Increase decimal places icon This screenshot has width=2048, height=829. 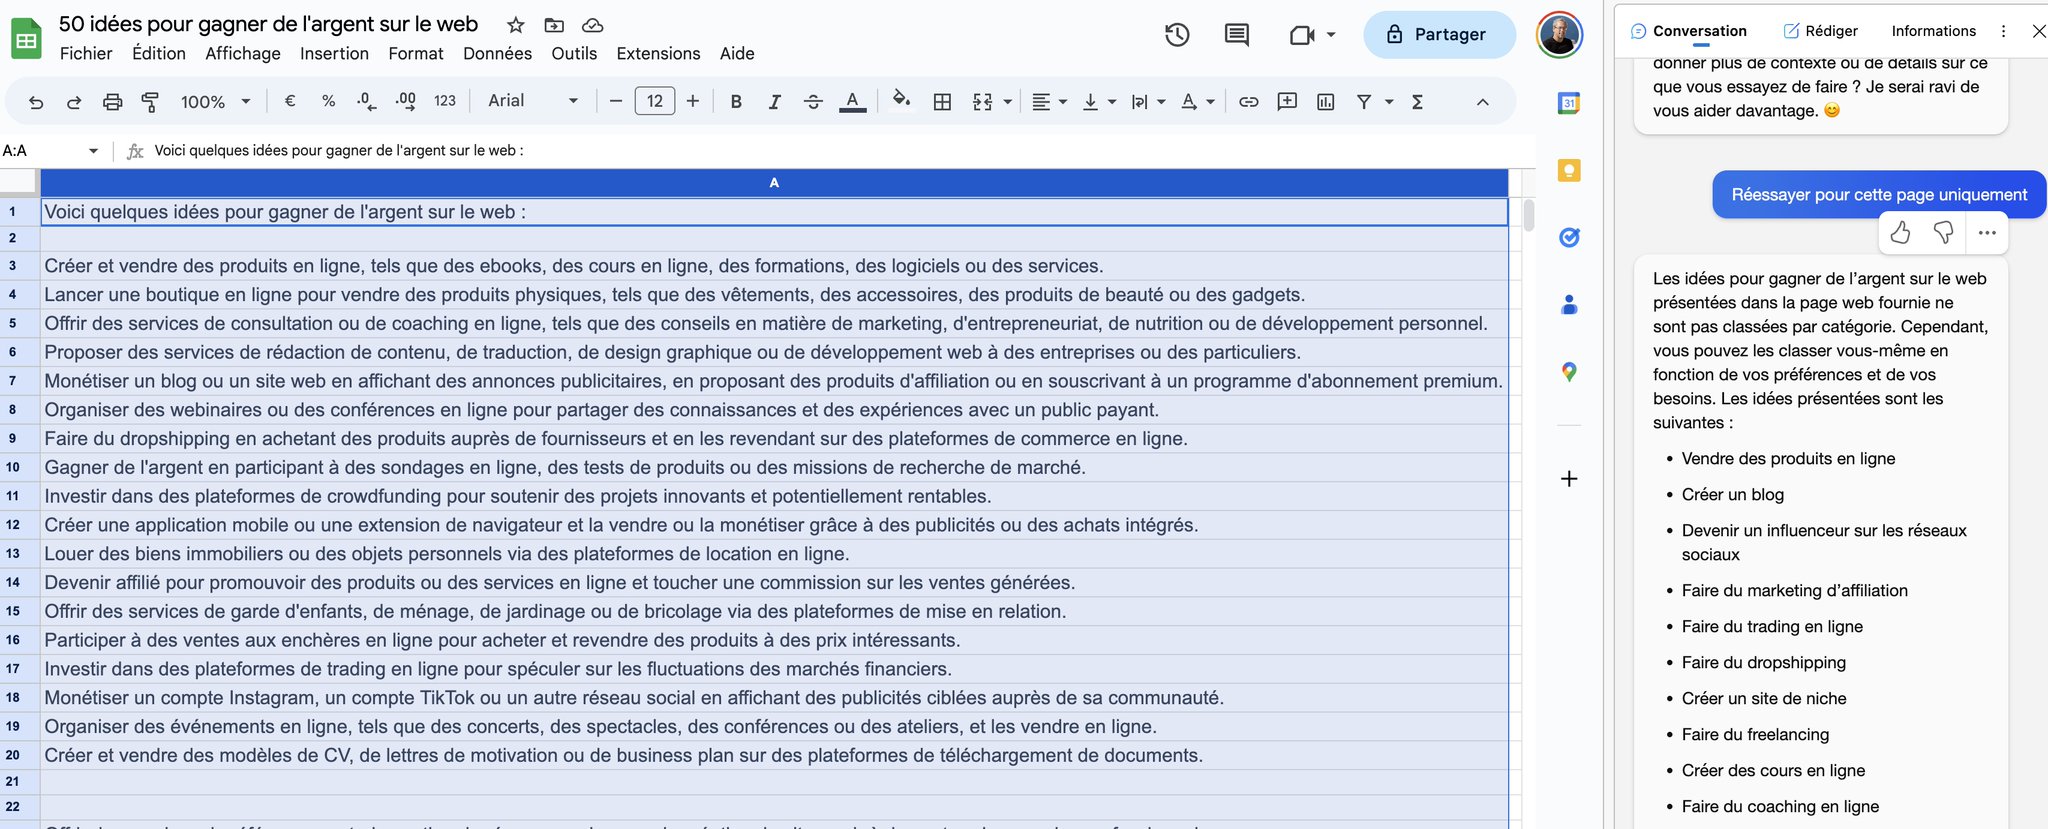coord(405,101)
